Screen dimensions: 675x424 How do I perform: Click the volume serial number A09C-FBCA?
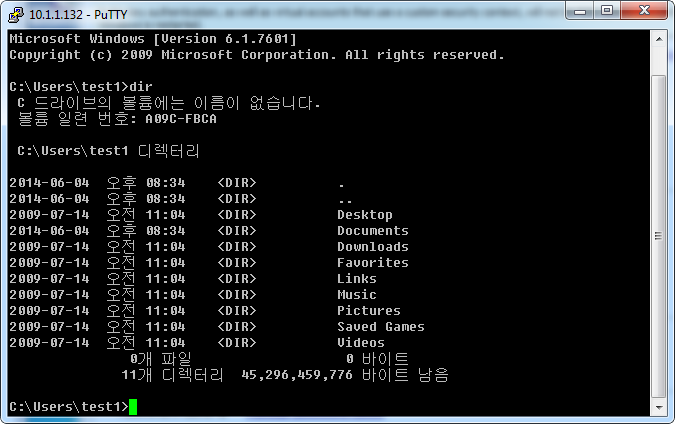coord(181,119)
